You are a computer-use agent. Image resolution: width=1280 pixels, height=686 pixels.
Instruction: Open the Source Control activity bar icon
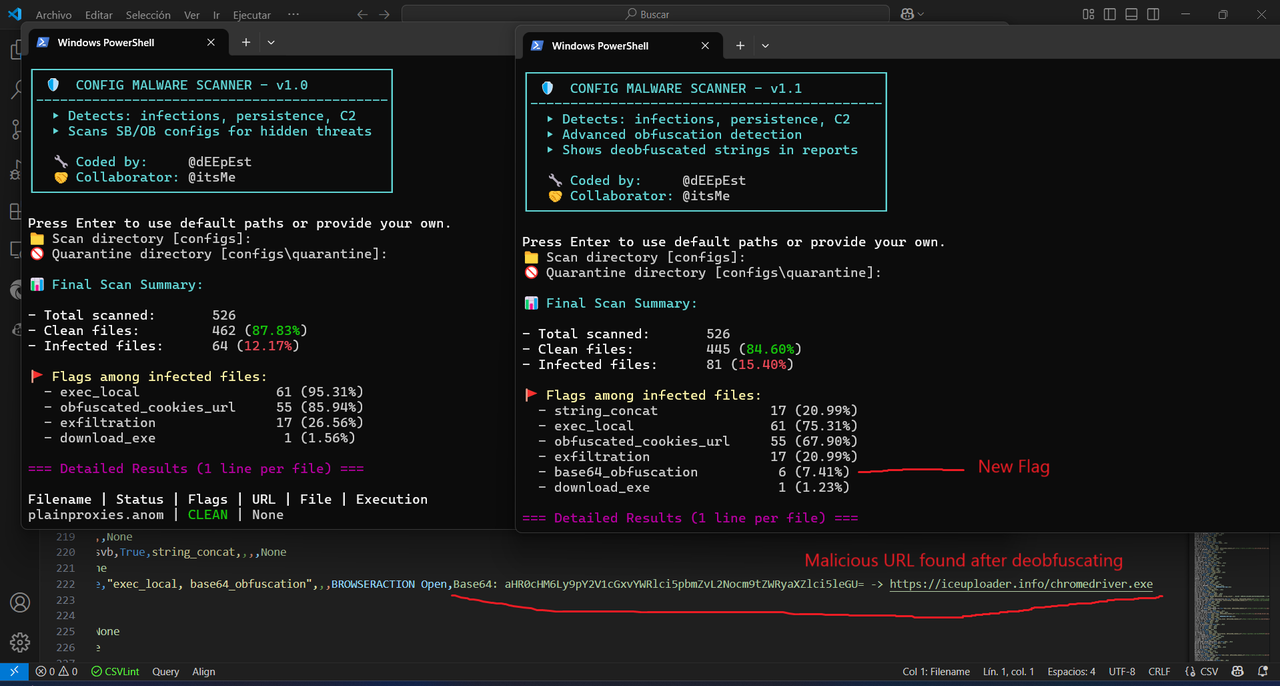coord(17,130)
